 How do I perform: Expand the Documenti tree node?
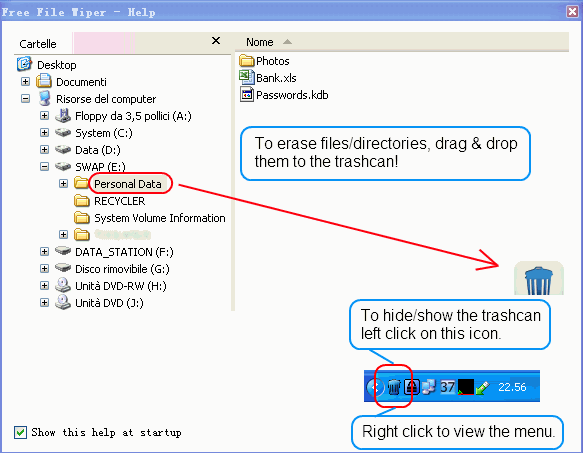coord(25,81)
